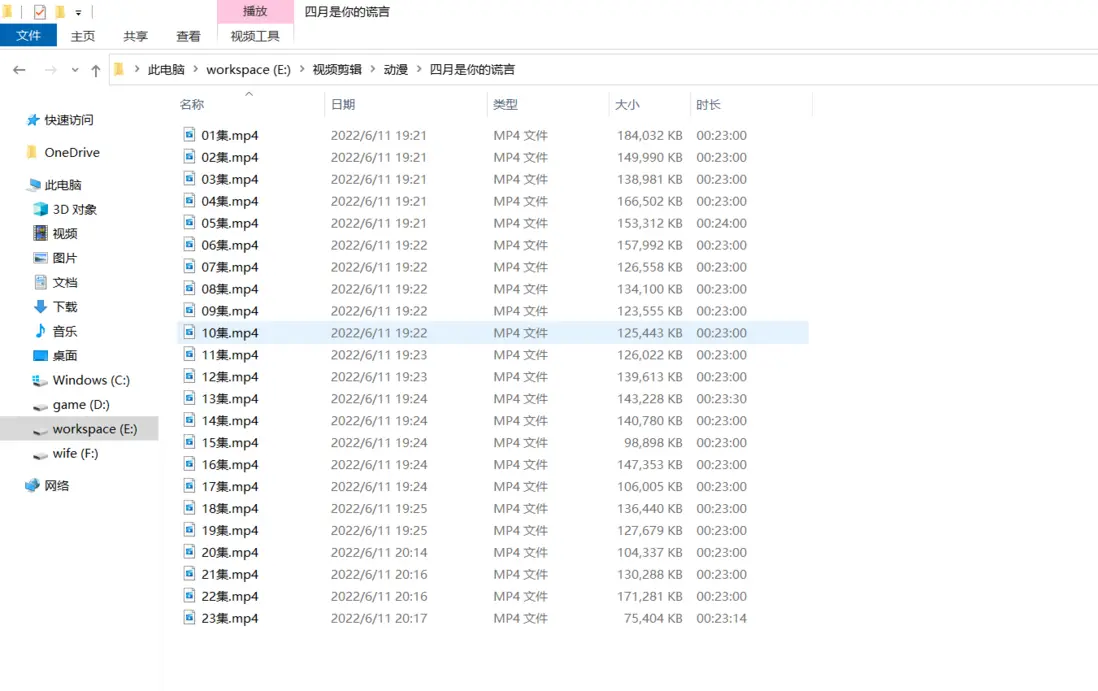Click the video file icon of 18集.mp4
This screenshot has height=691, width=1098.
[189, 508]
